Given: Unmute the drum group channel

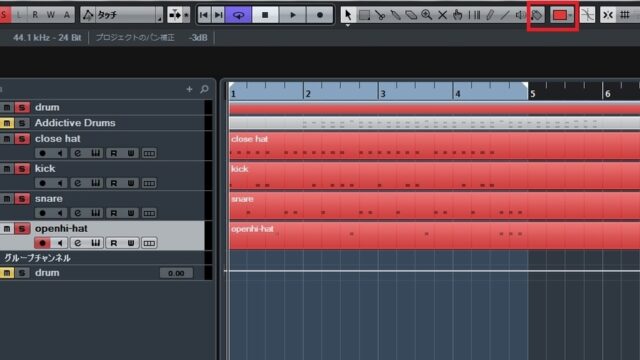Looking at the screenshot, I should (7, 273).
